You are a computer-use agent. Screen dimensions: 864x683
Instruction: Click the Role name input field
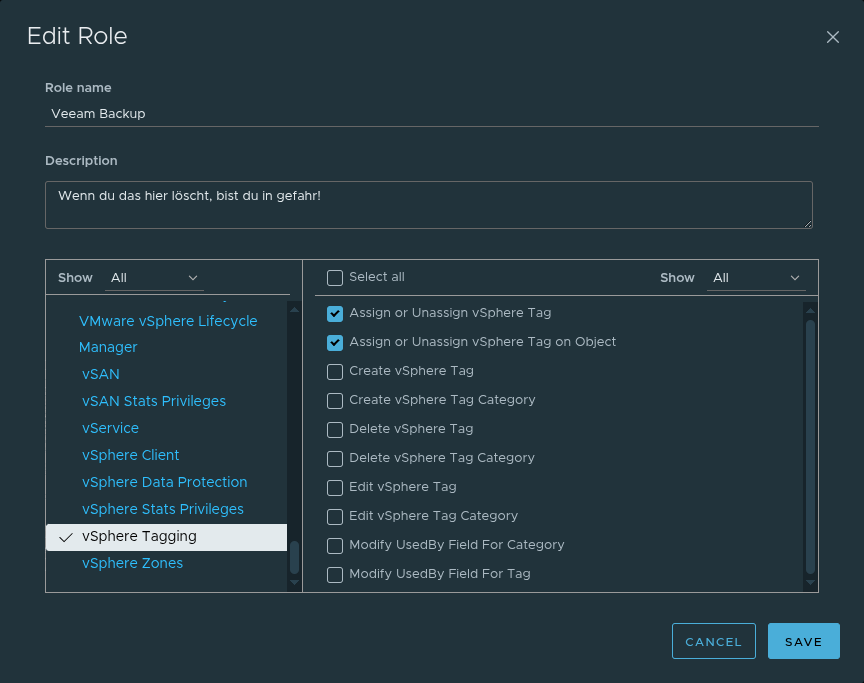tap(431, 114)
